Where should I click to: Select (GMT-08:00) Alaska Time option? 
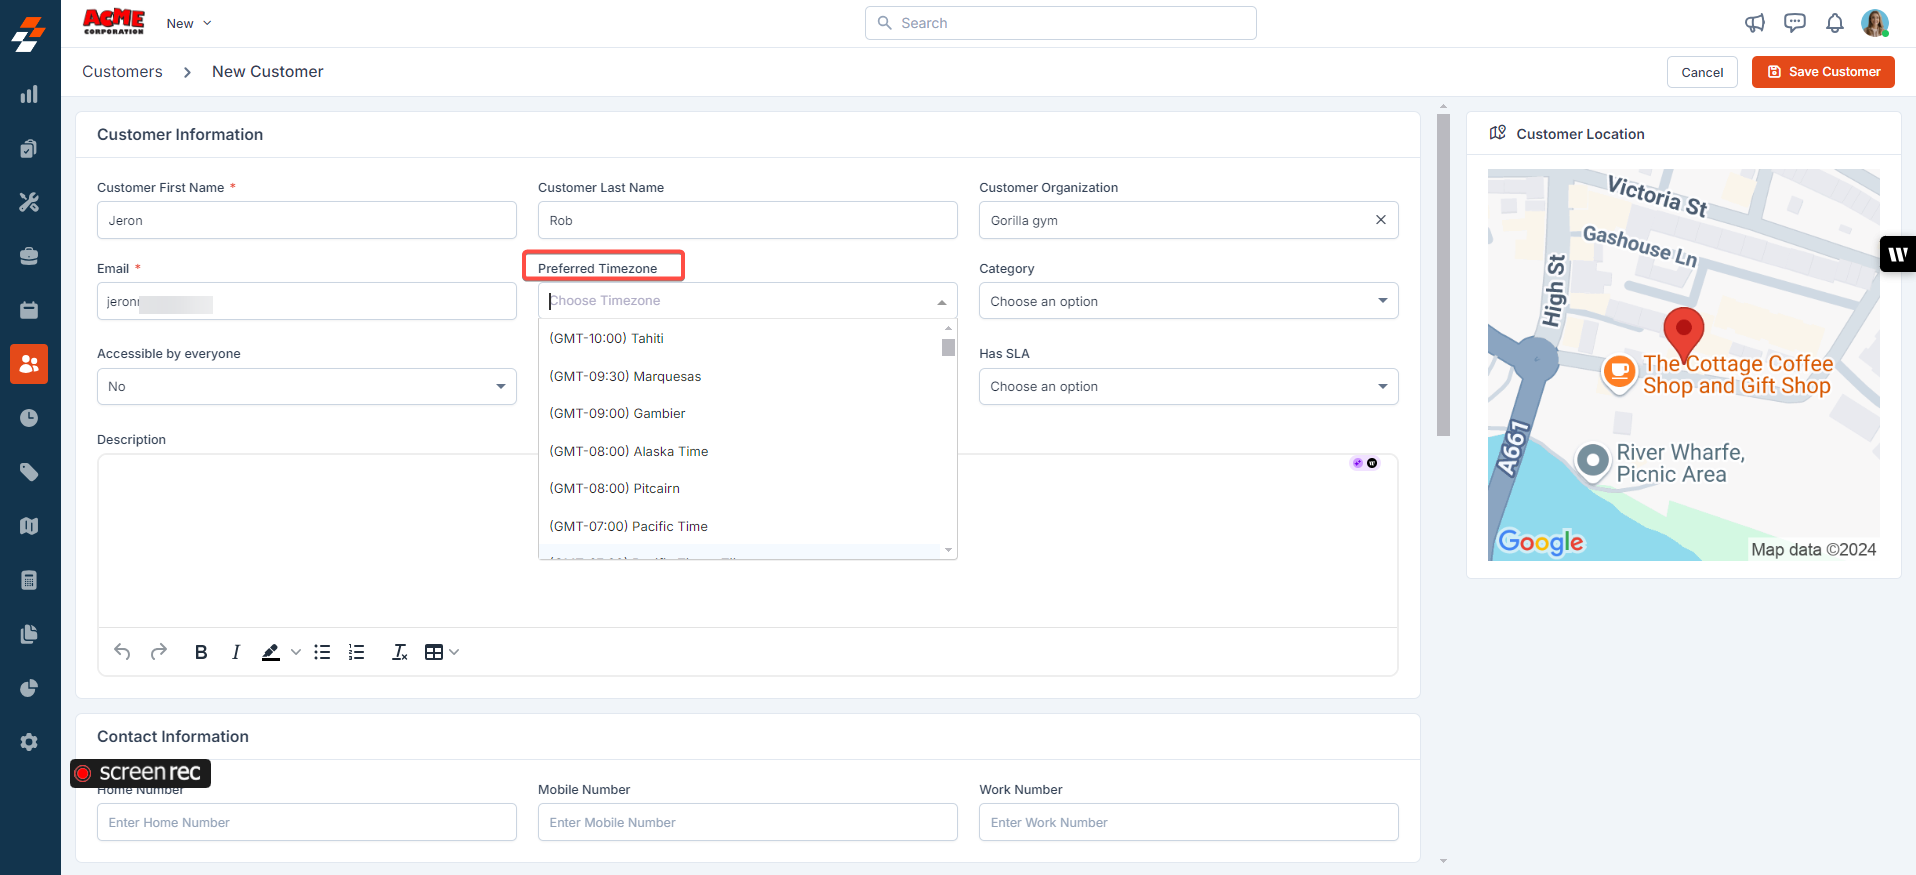[x=629, y=451]
